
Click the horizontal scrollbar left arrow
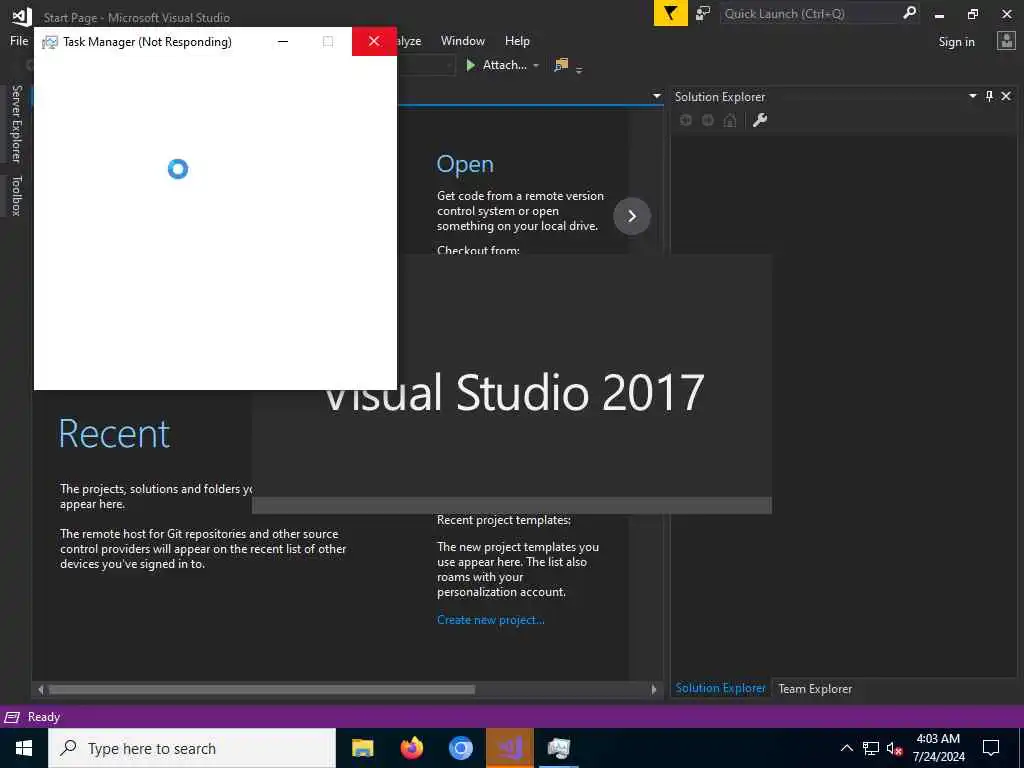(x=40, y=690)
